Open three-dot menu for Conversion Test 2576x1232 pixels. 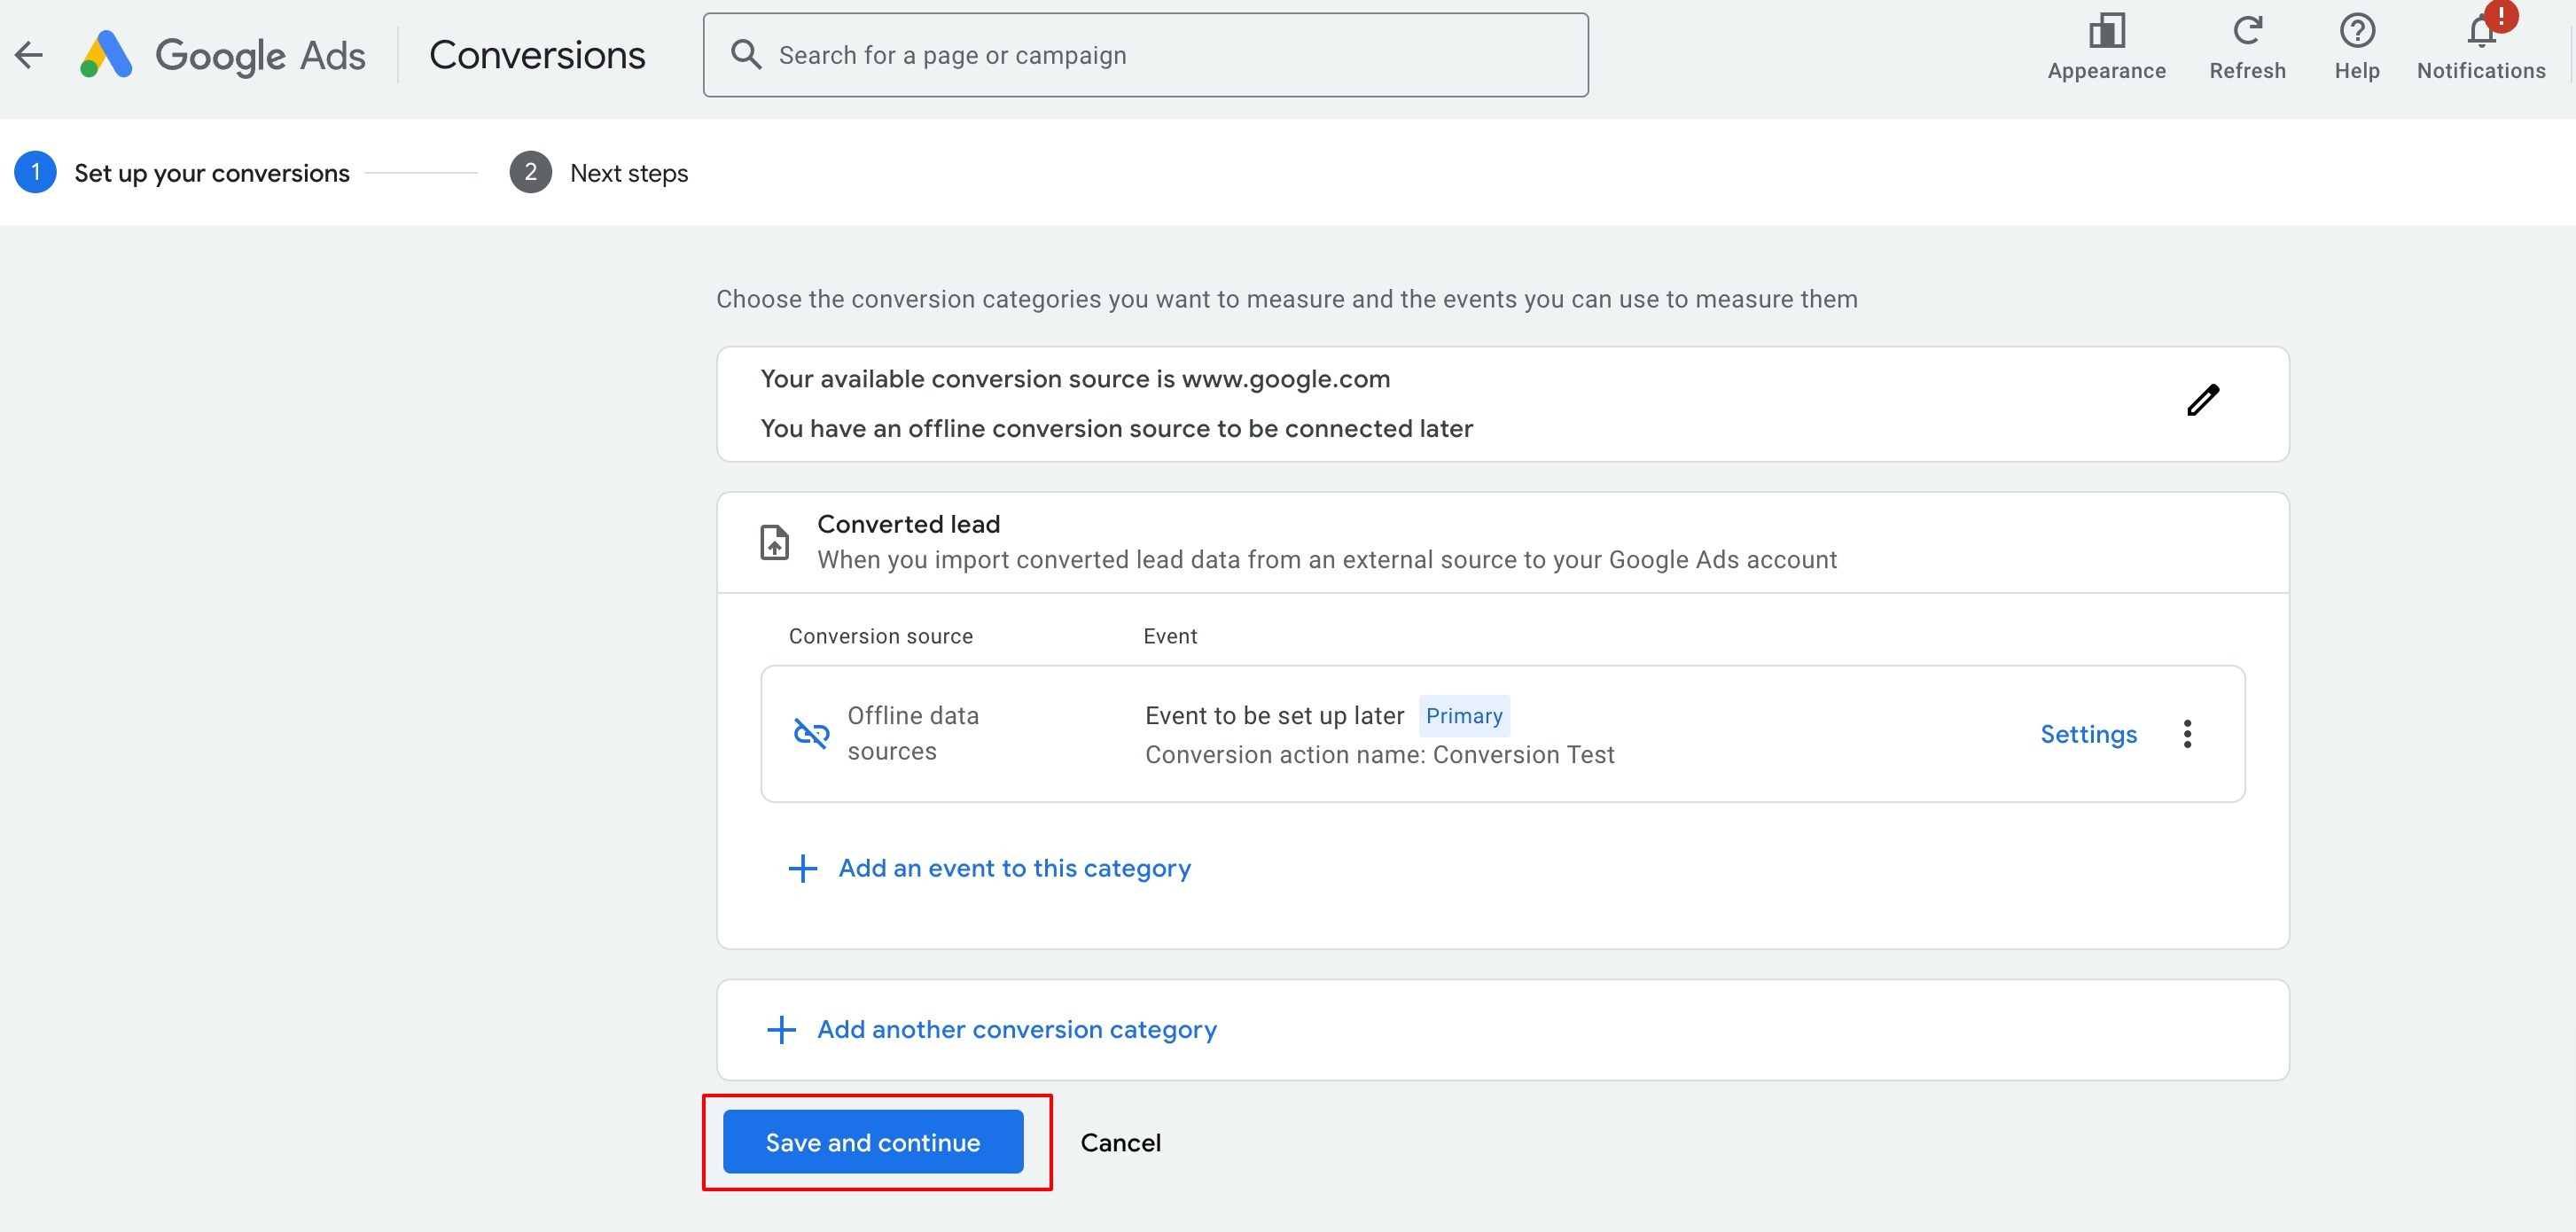click(2187, 734)
